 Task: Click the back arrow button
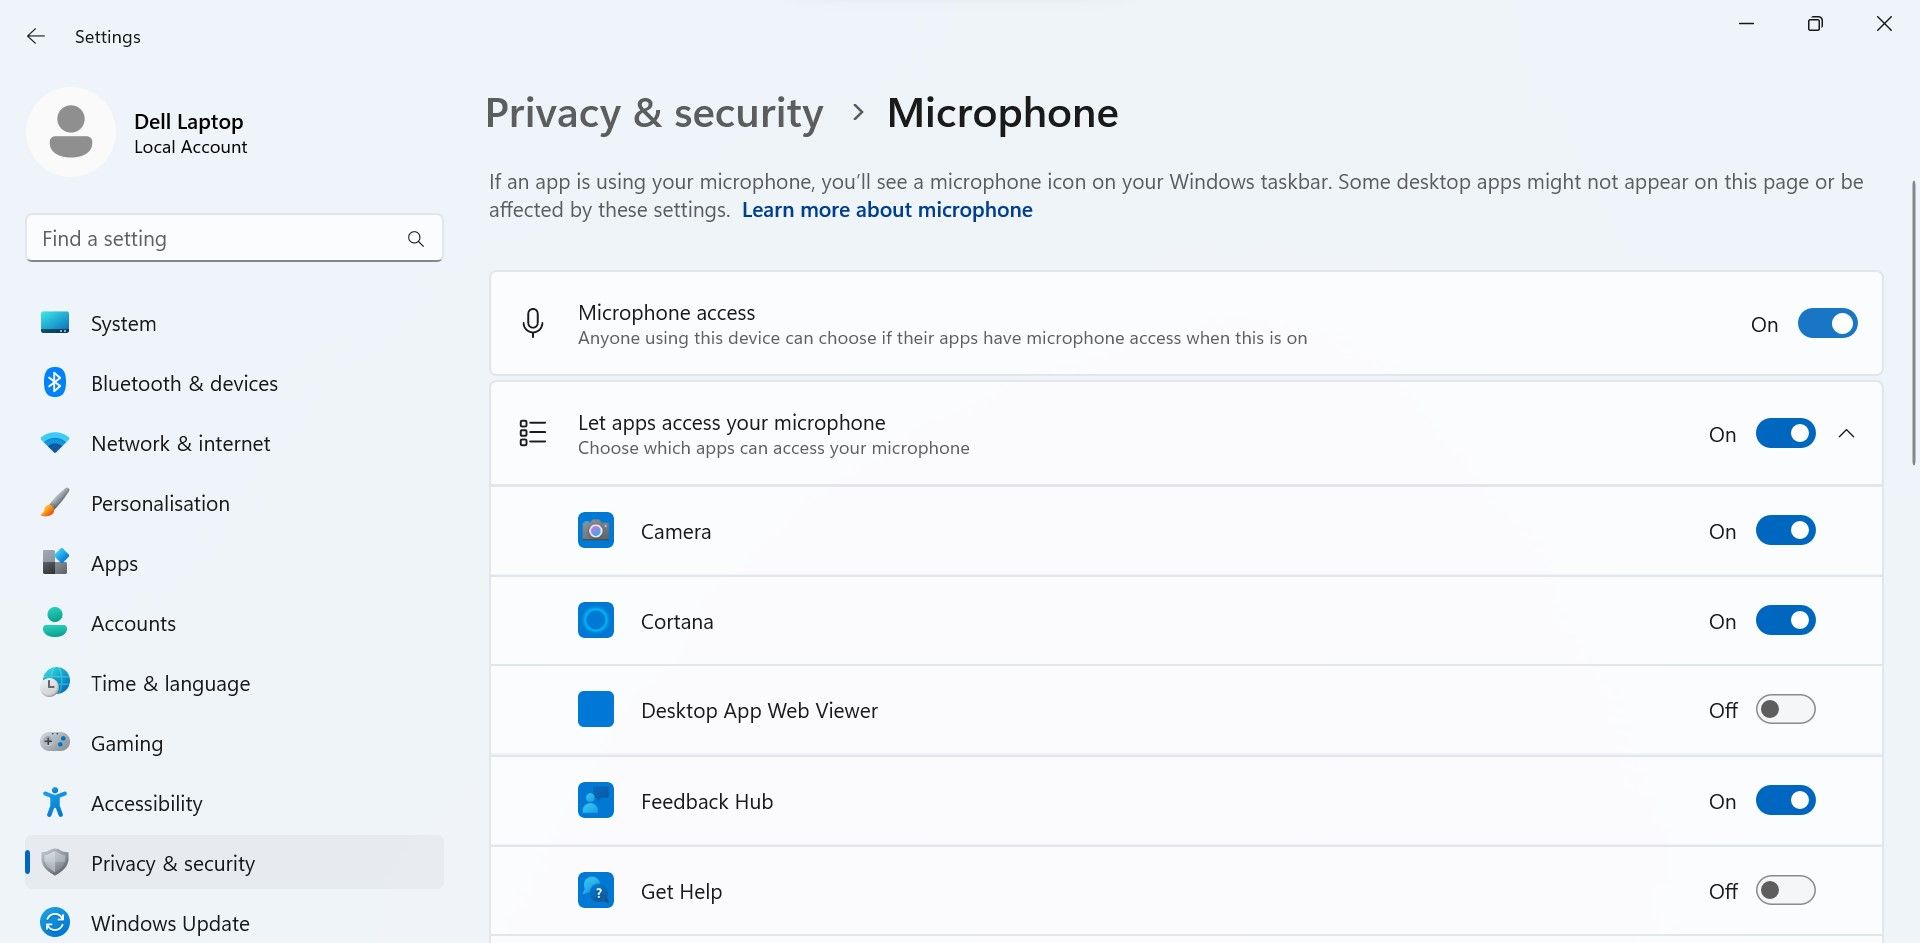click(x=36, y=36)
